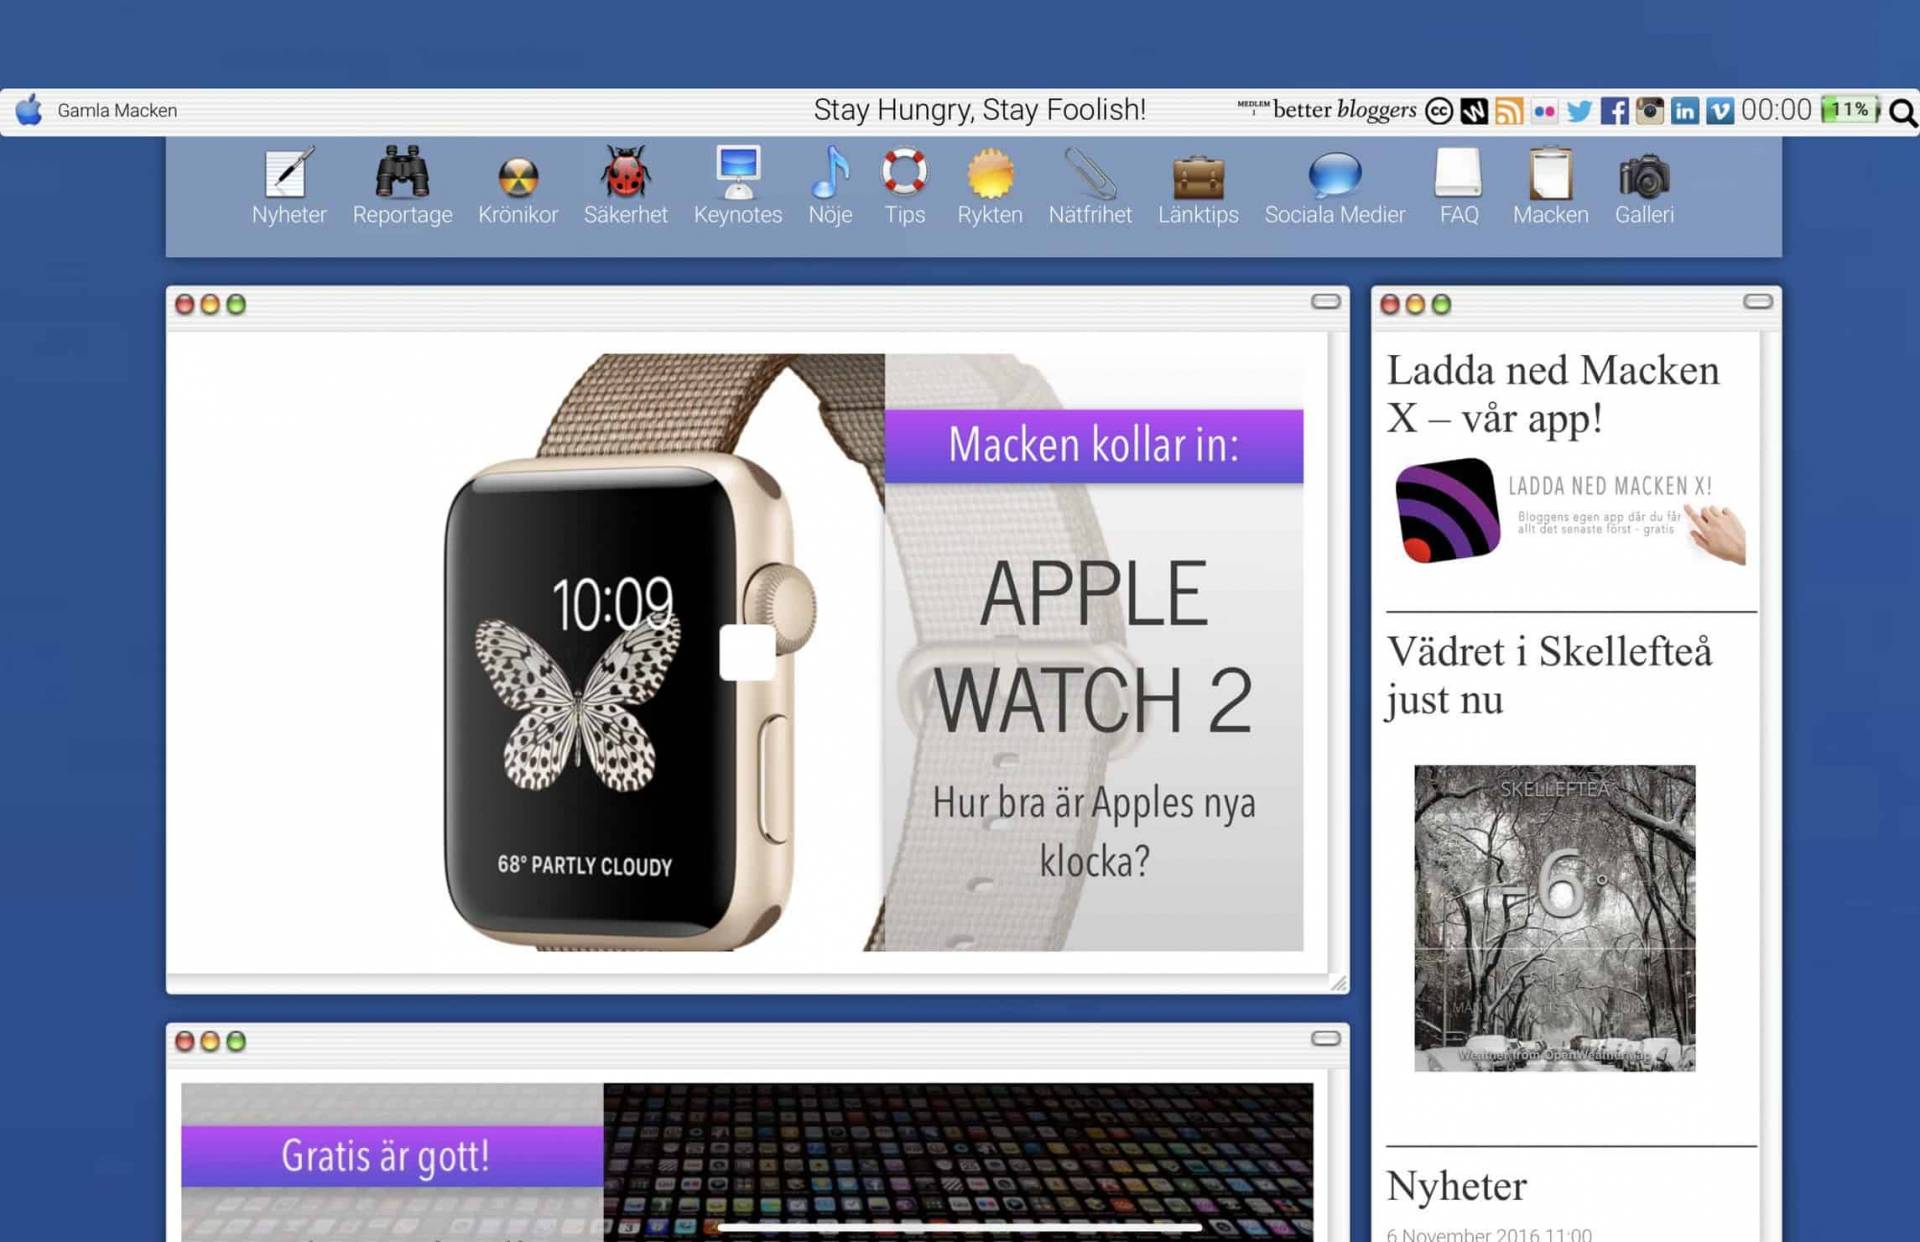This screenshot has width=1920, height=1242.
Task: Click the Skellefteå weather widget image
Action: [1554, 918]
